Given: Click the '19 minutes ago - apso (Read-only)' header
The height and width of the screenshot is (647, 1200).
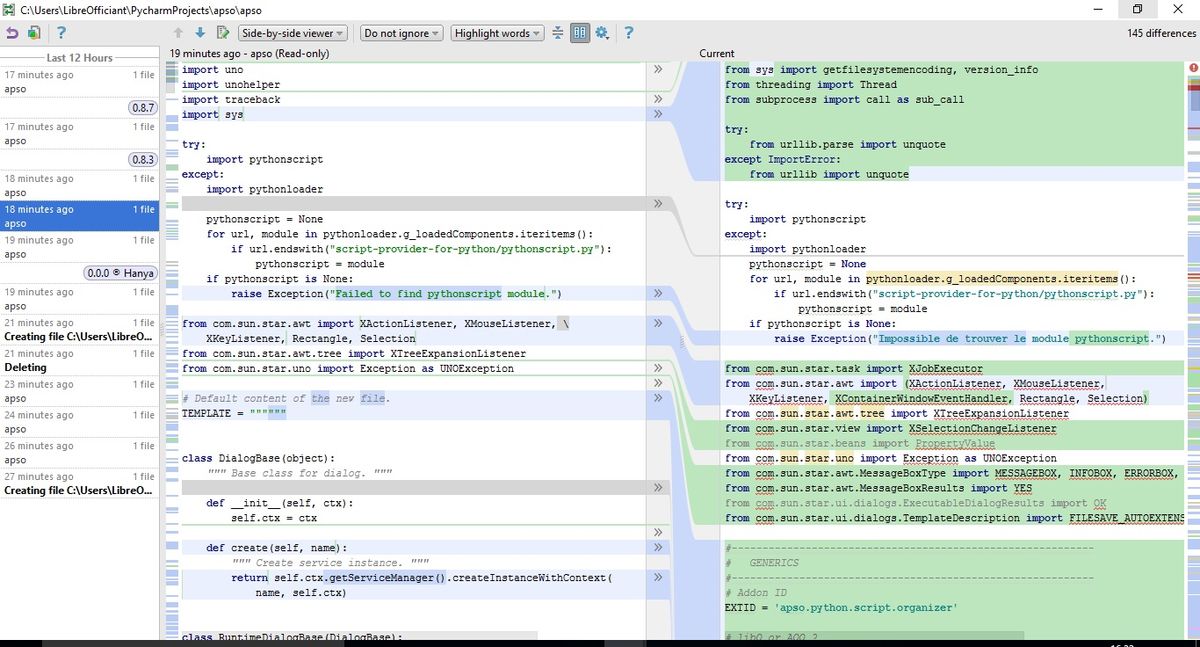Looking at the screenshot, I should 249,54.
